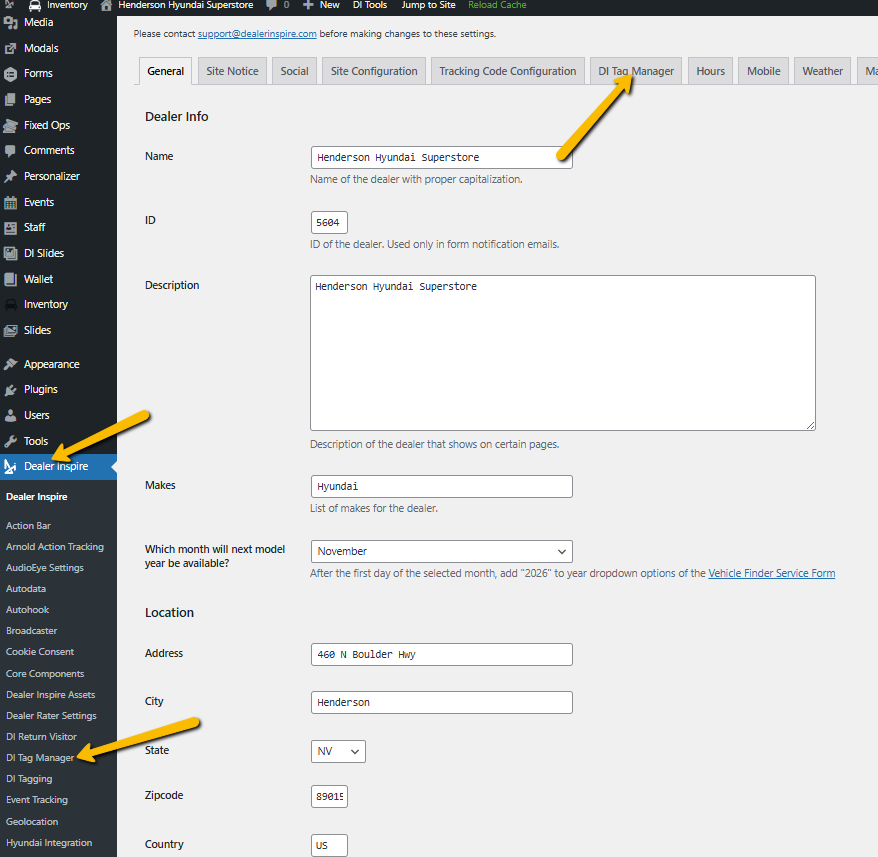This screenshot has width=878, height=857.
Task: Click the Modals sidebar icon
Action: tap(11, 48)
